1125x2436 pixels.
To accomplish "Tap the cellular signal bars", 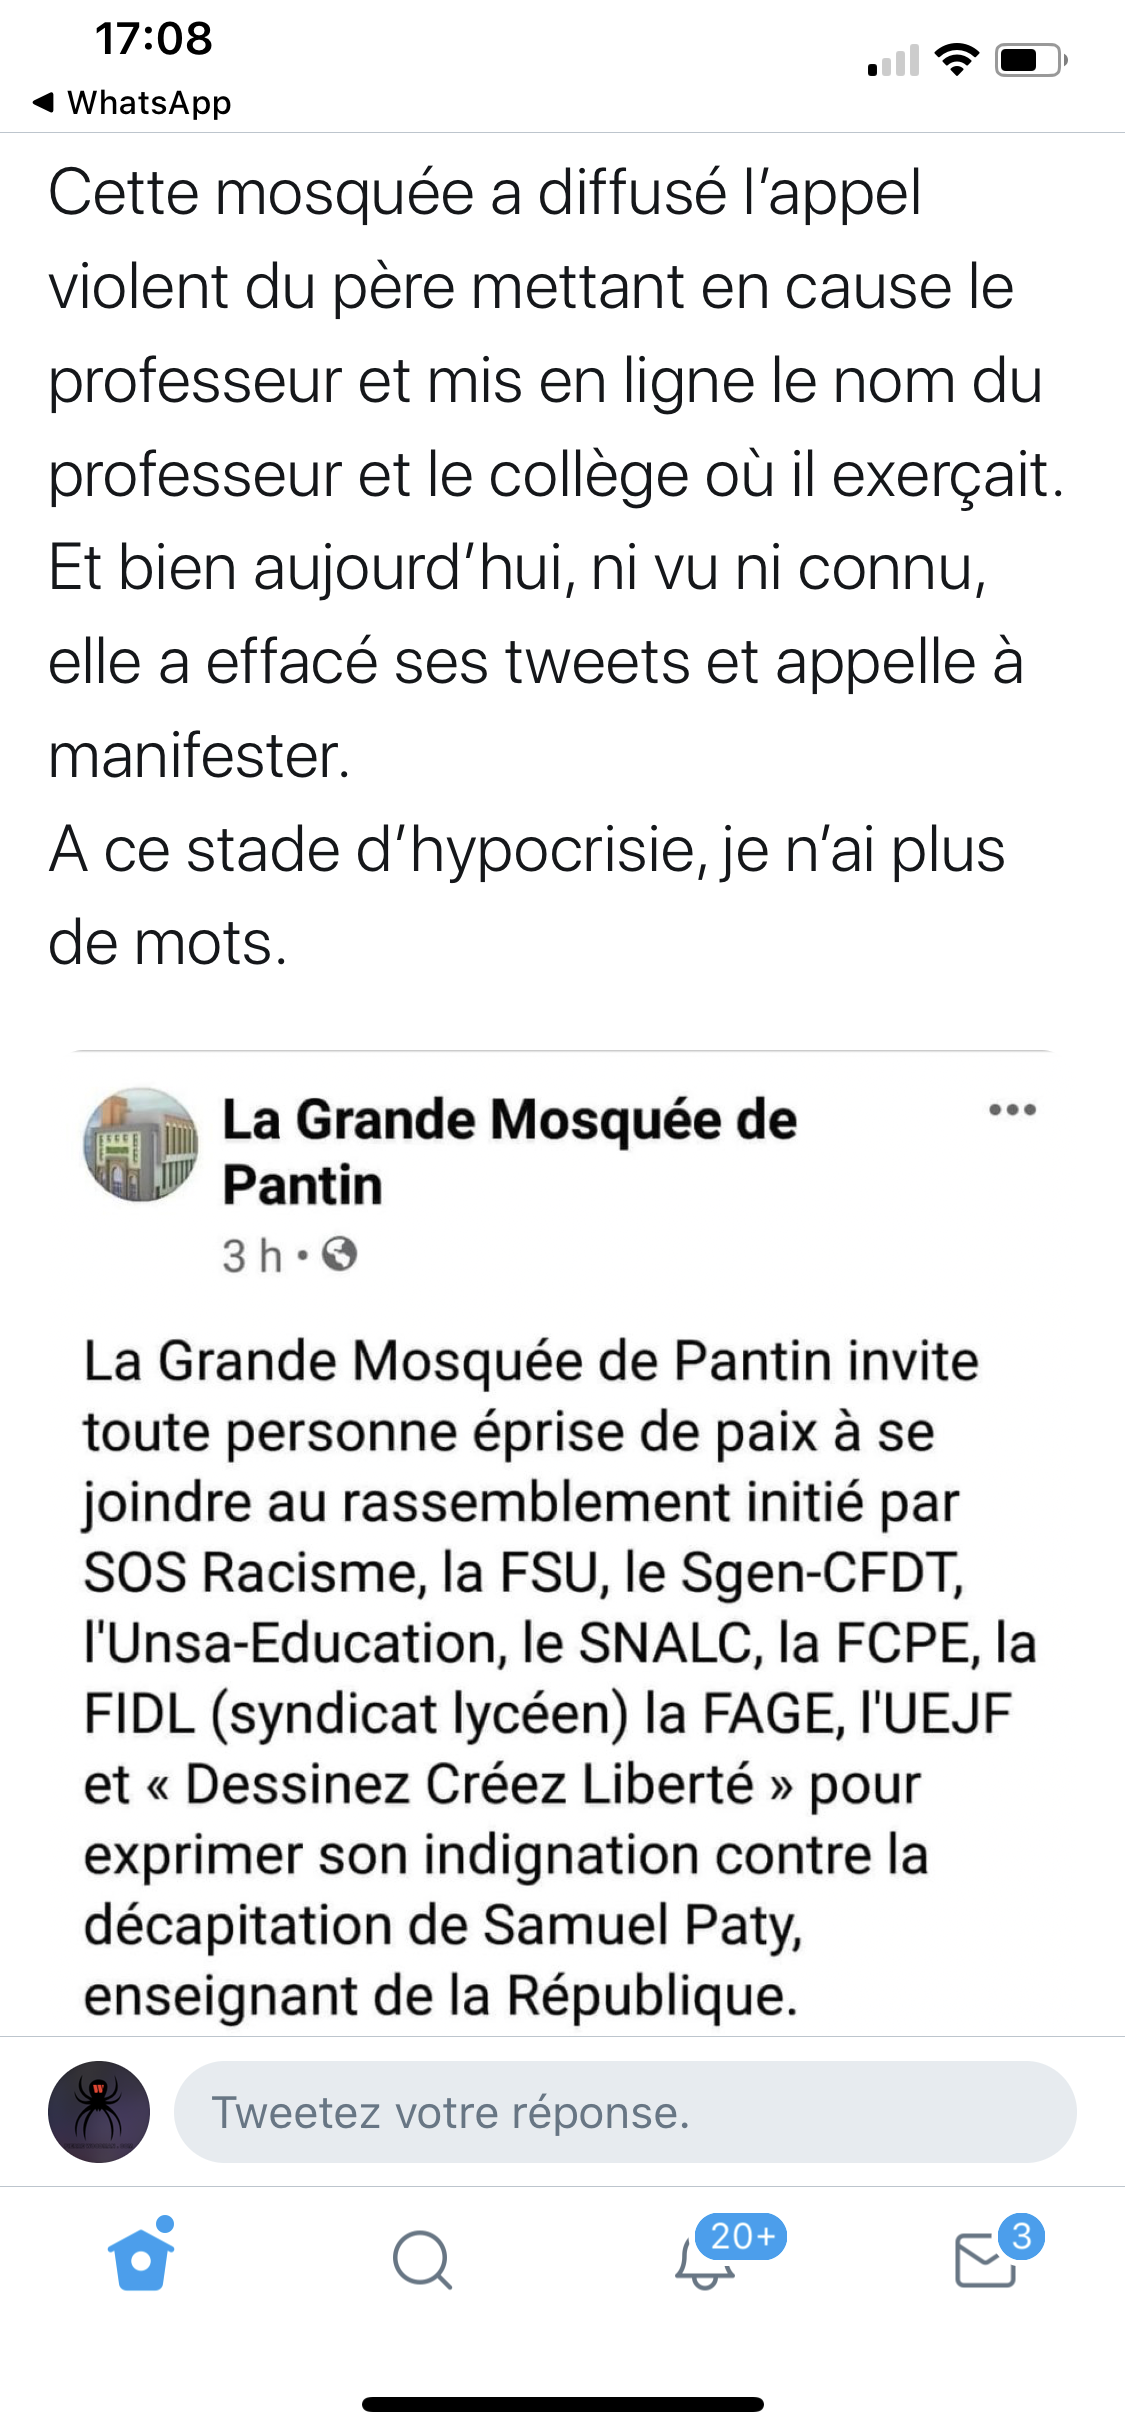I will (x=894, y=62).
